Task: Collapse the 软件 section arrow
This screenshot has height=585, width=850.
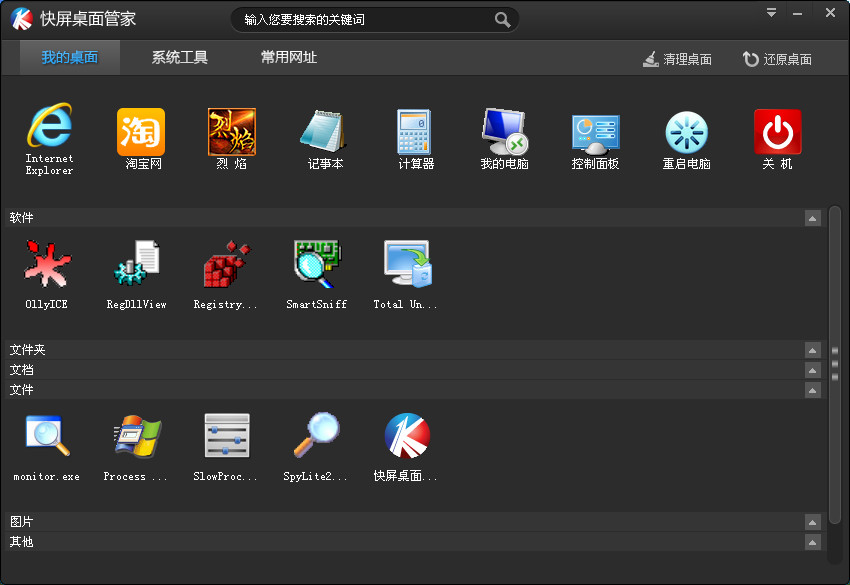Action: click(812, 218)
